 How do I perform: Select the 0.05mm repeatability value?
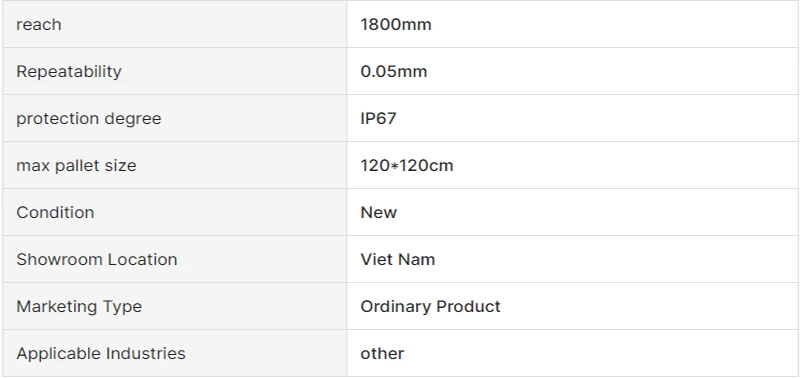(394, 71)
